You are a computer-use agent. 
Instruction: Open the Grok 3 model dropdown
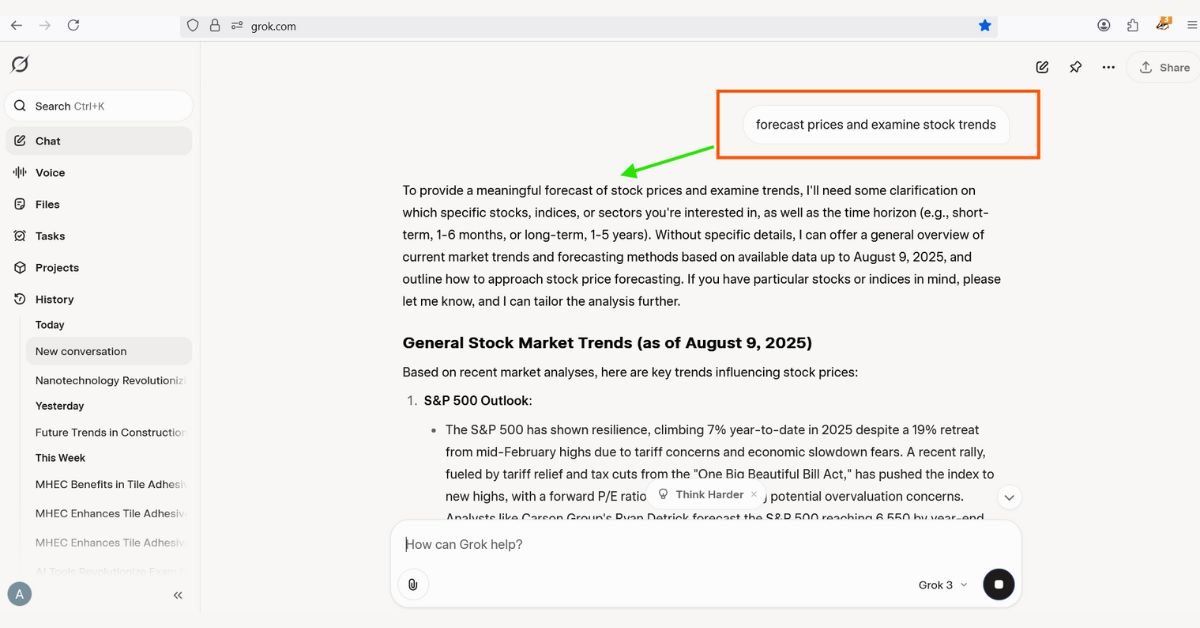coord(942,585)
